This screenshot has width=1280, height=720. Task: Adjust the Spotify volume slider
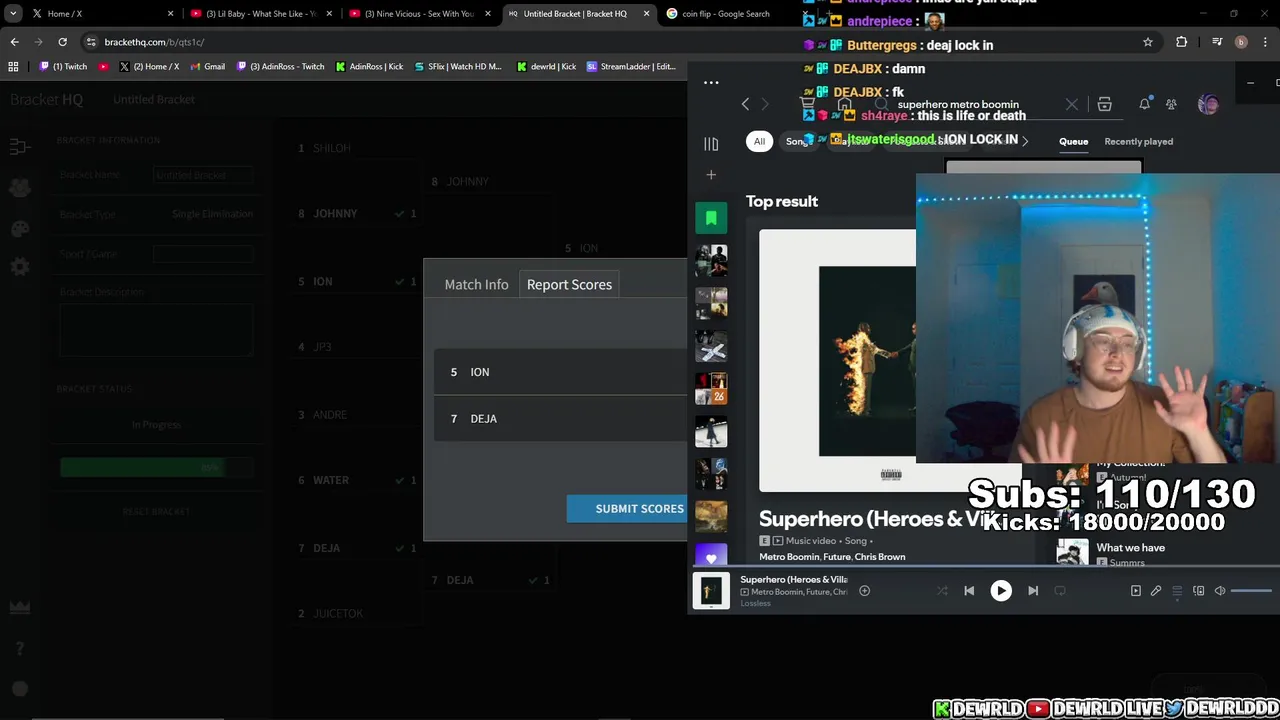click(x=1250, y=591)
